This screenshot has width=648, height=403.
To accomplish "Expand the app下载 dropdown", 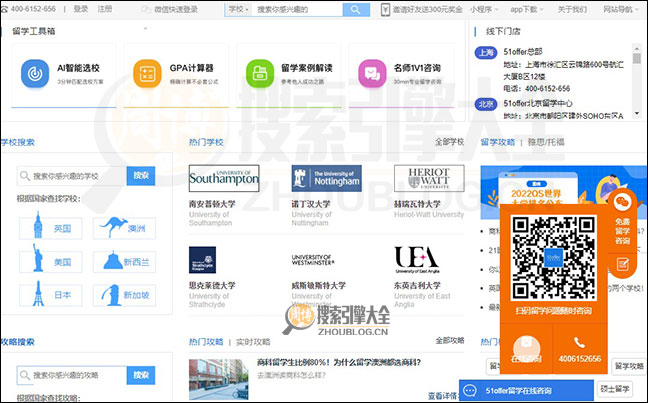I will pos(526,9).
